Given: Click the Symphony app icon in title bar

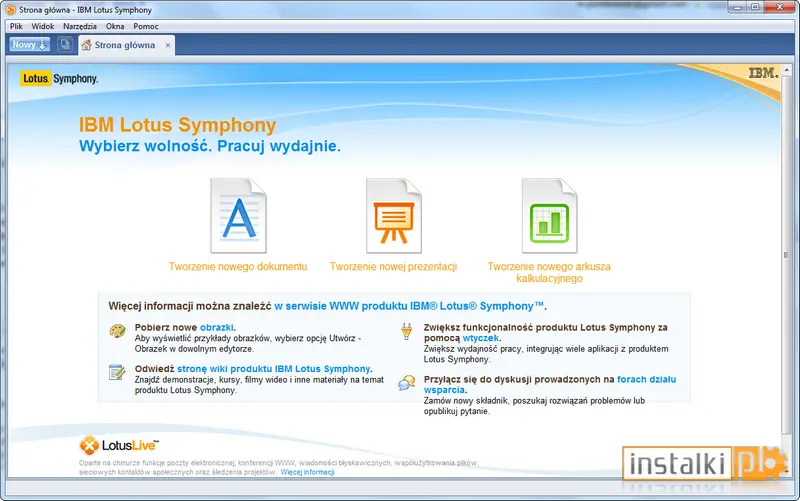Looking at the screenshot, I should tap(10, 10).
